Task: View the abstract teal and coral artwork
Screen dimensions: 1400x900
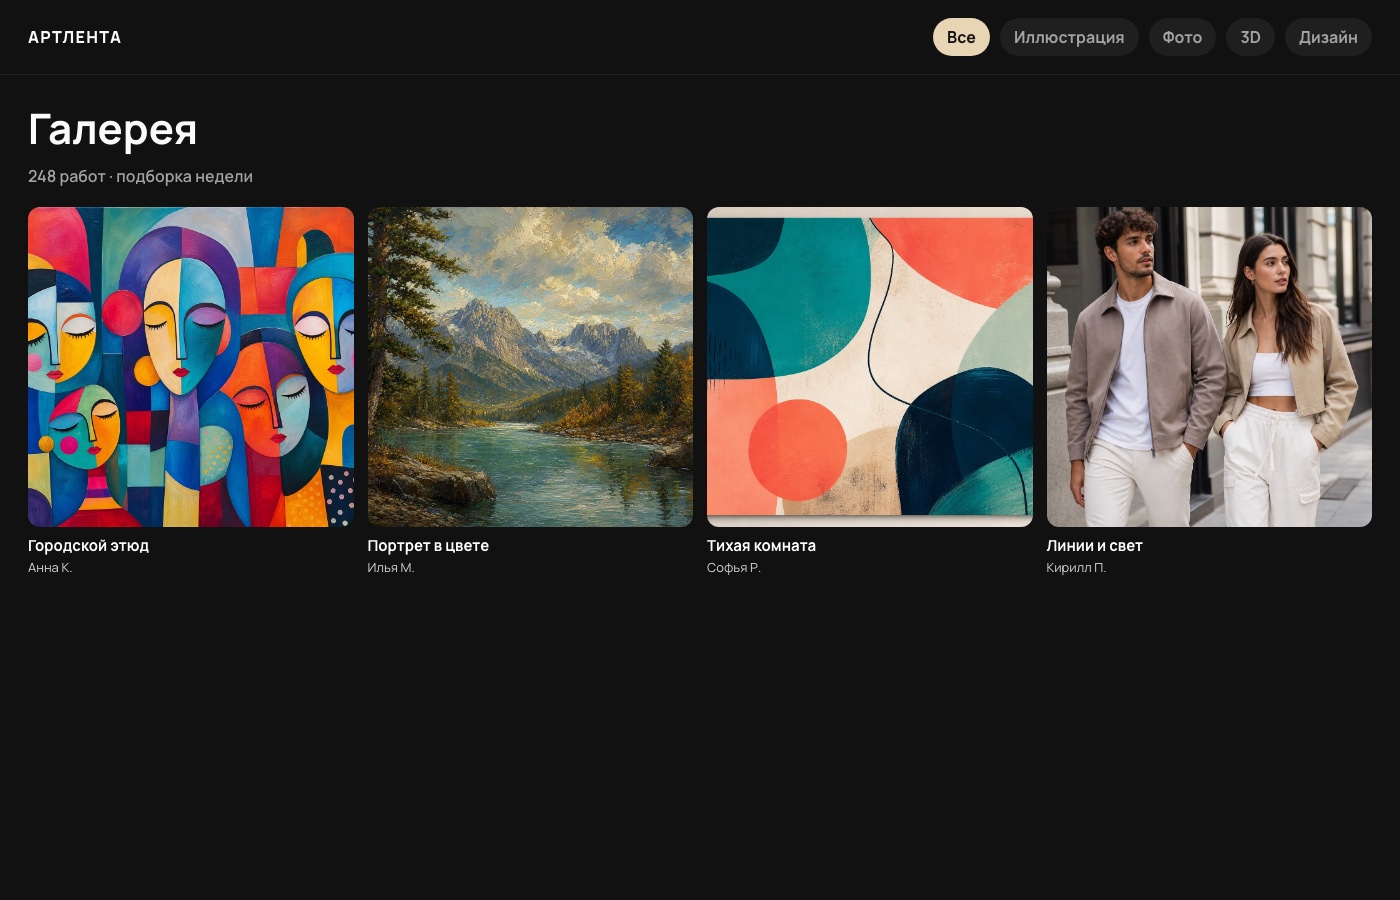Action: (870, 367)
